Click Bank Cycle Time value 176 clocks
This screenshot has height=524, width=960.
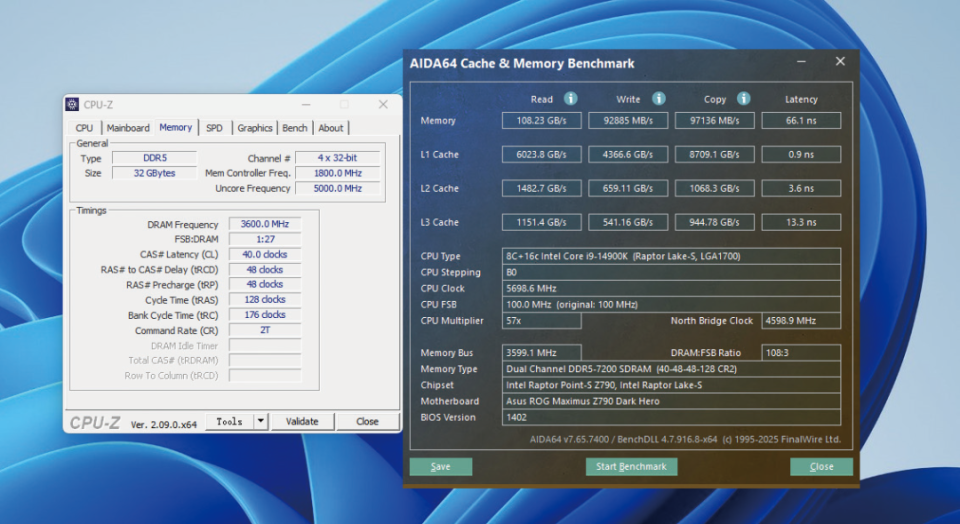[x=264, y=315]
